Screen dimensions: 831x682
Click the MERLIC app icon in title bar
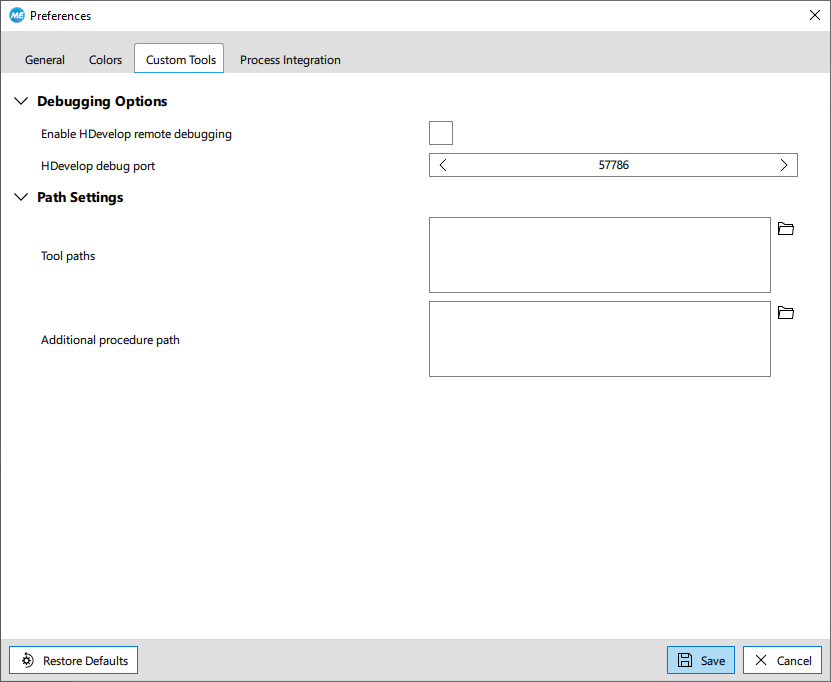(16, 15)
